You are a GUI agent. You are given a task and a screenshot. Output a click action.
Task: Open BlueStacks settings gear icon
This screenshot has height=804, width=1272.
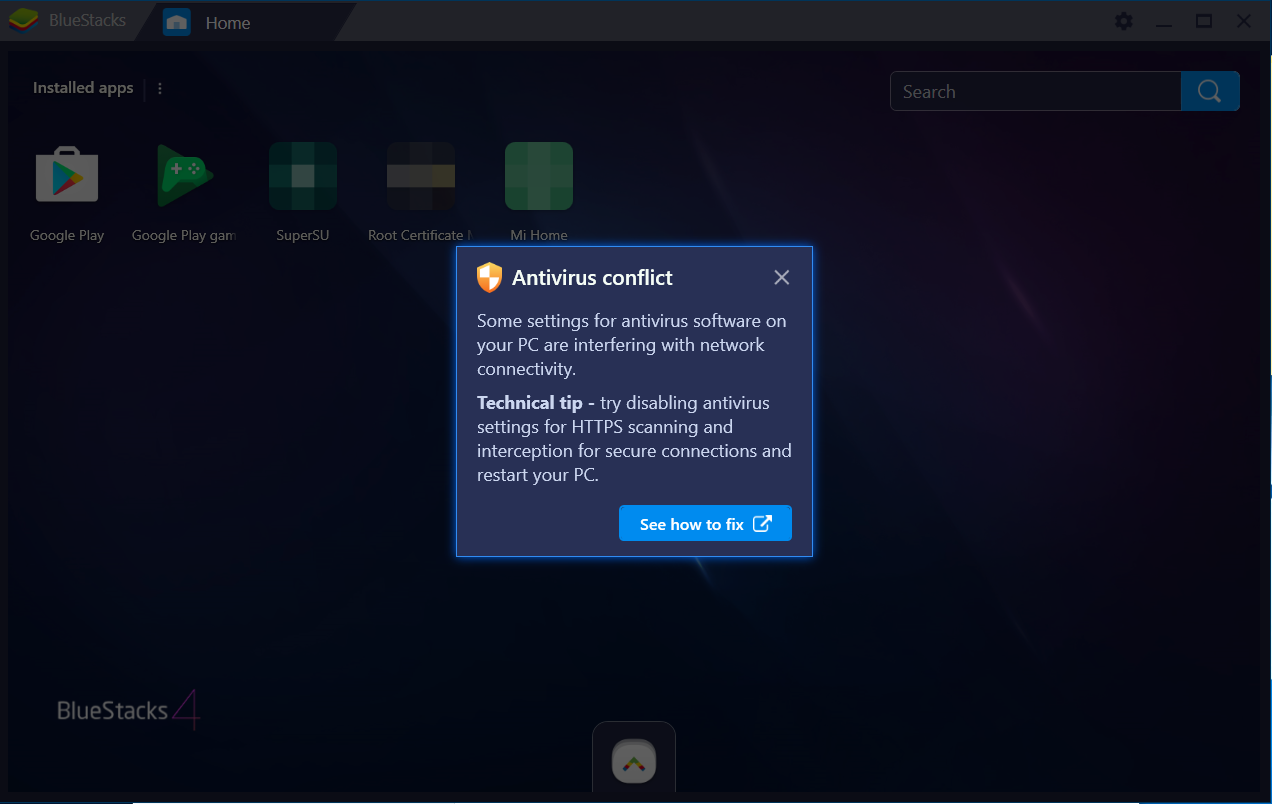click(x=1124, y=21)
